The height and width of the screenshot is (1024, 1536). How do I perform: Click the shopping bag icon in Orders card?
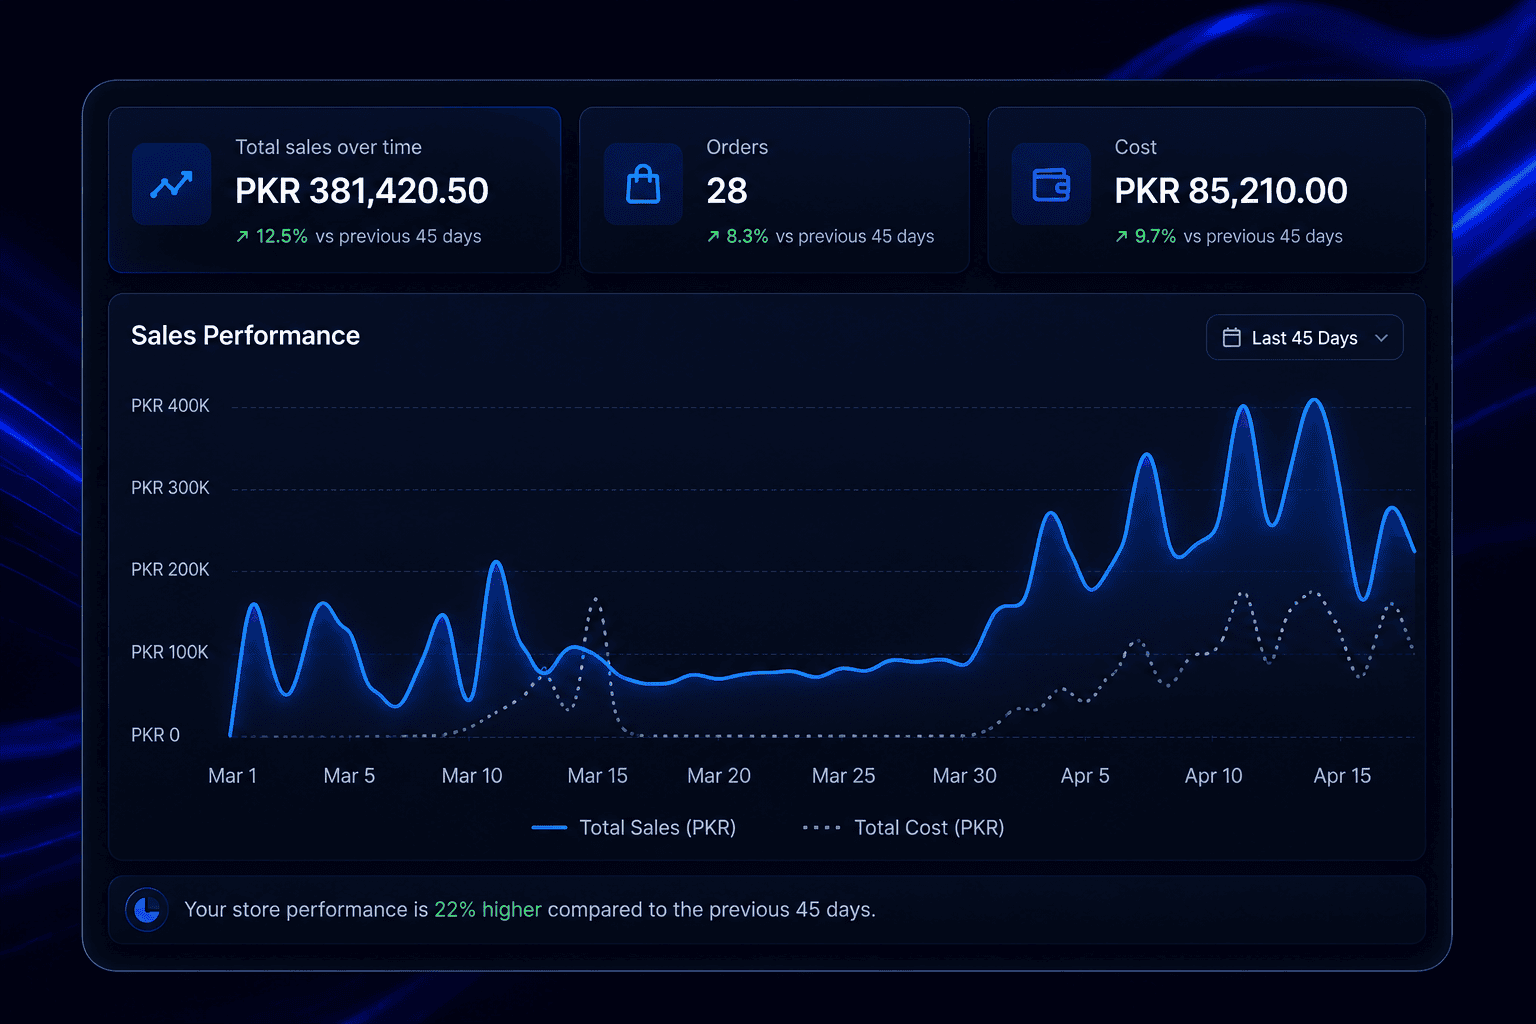(643, 184)
